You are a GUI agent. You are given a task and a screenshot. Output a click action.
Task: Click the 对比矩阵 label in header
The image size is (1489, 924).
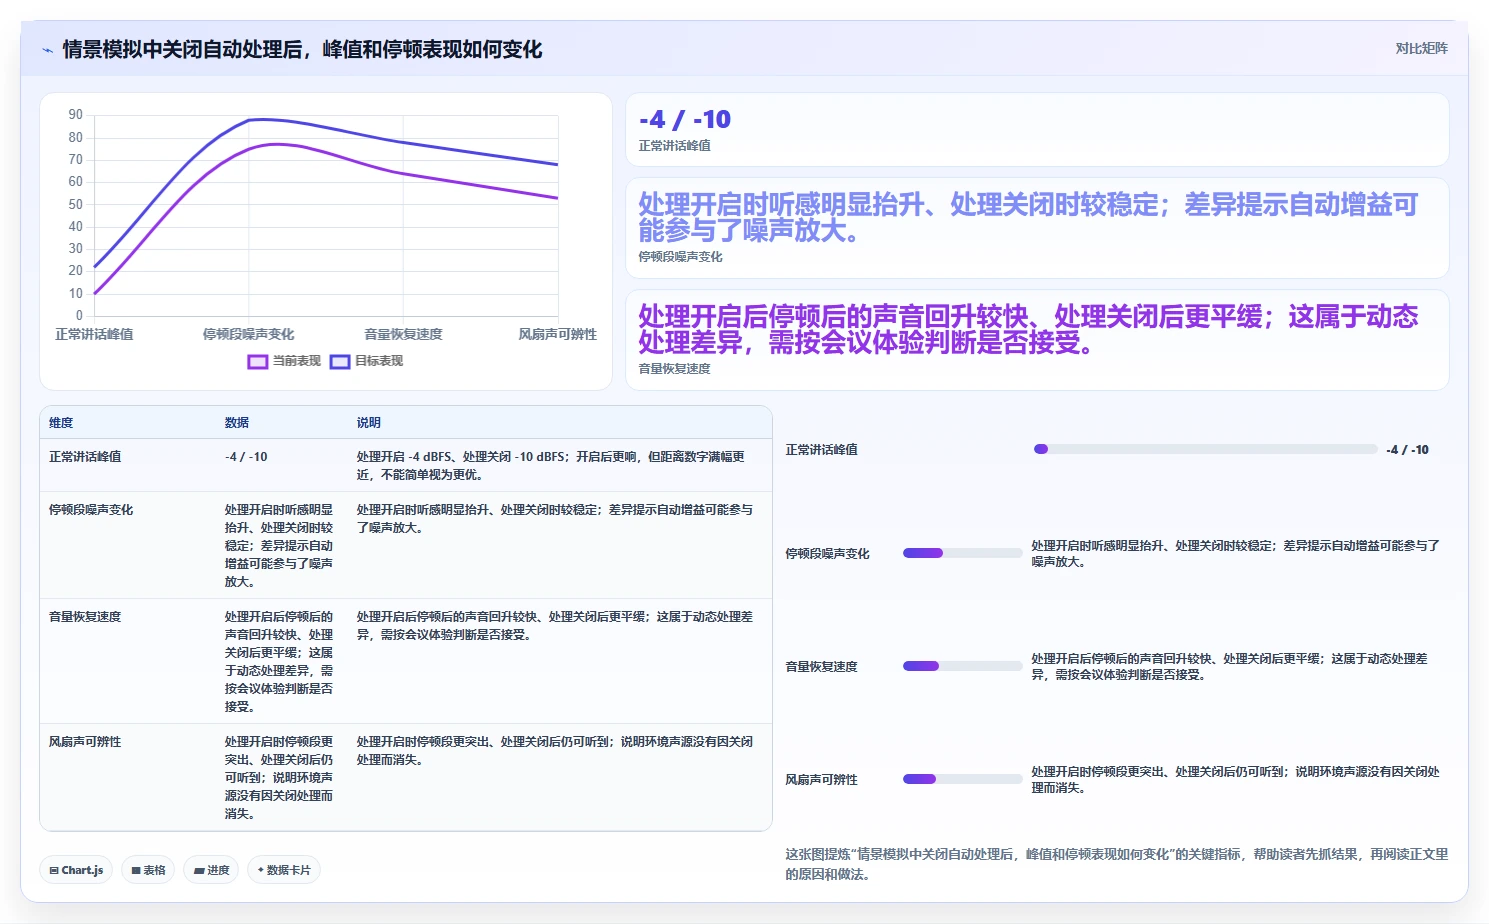point(1421,48)
